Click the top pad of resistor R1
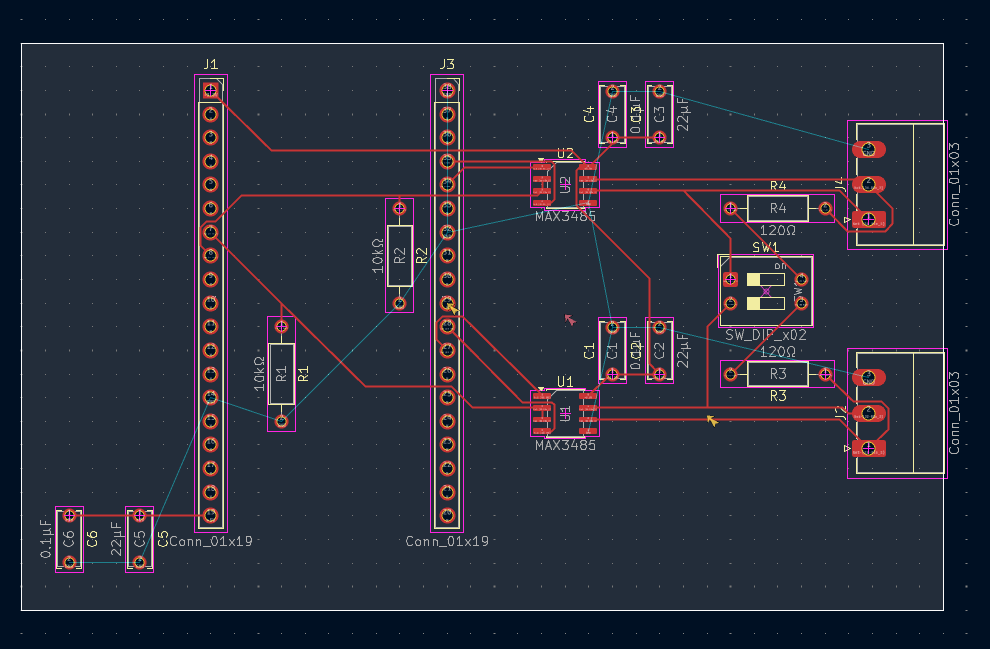Screen dimensions: 990x649 282,326
